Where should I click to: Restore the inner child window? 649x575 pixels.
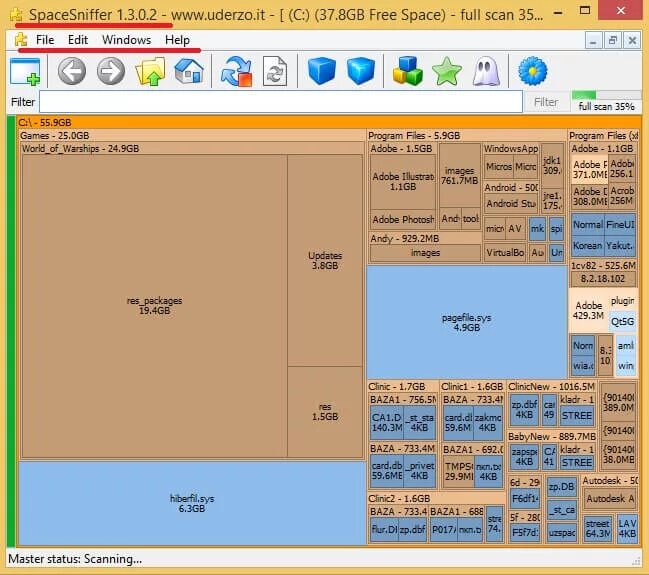pyautogui.click(x=613, y=41)
